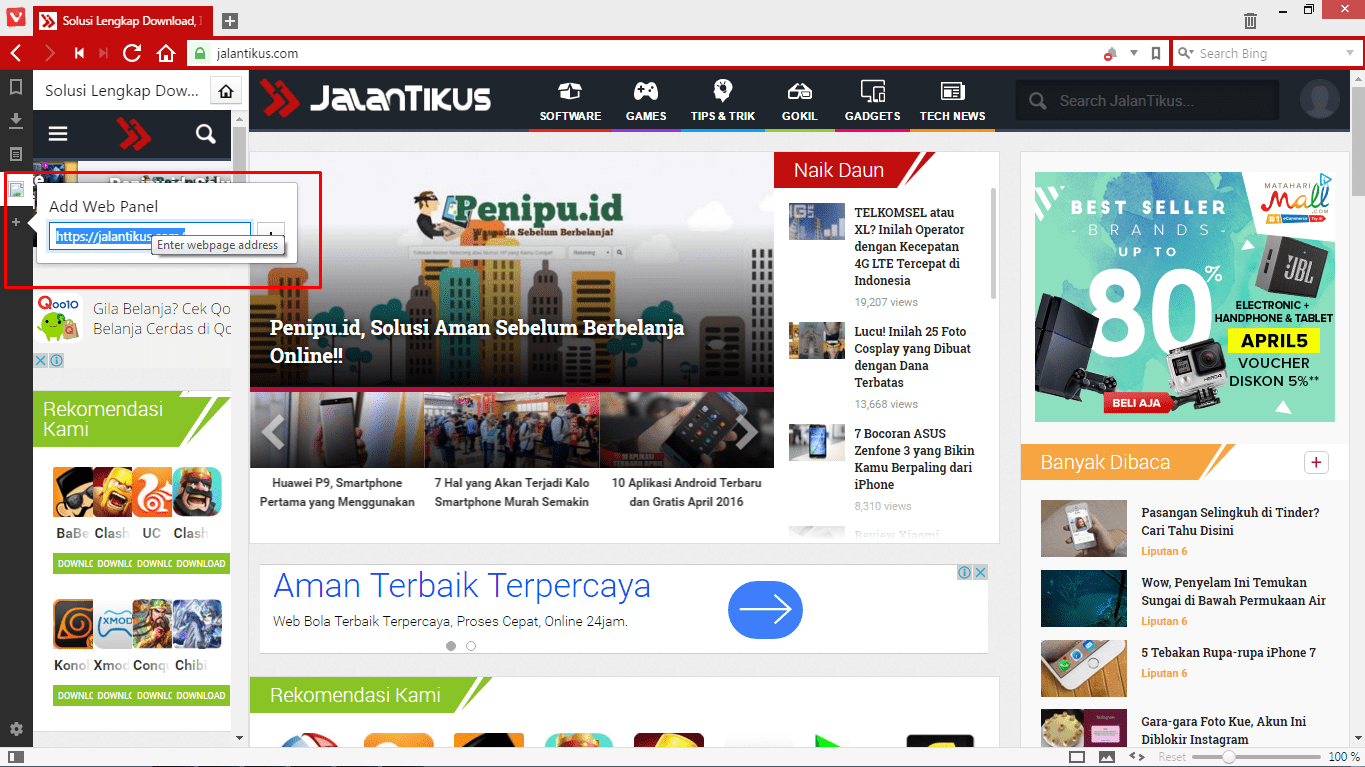
Task: Click blue arrow button in Aman Terbaik ad
Action: [x=765, y=608]
